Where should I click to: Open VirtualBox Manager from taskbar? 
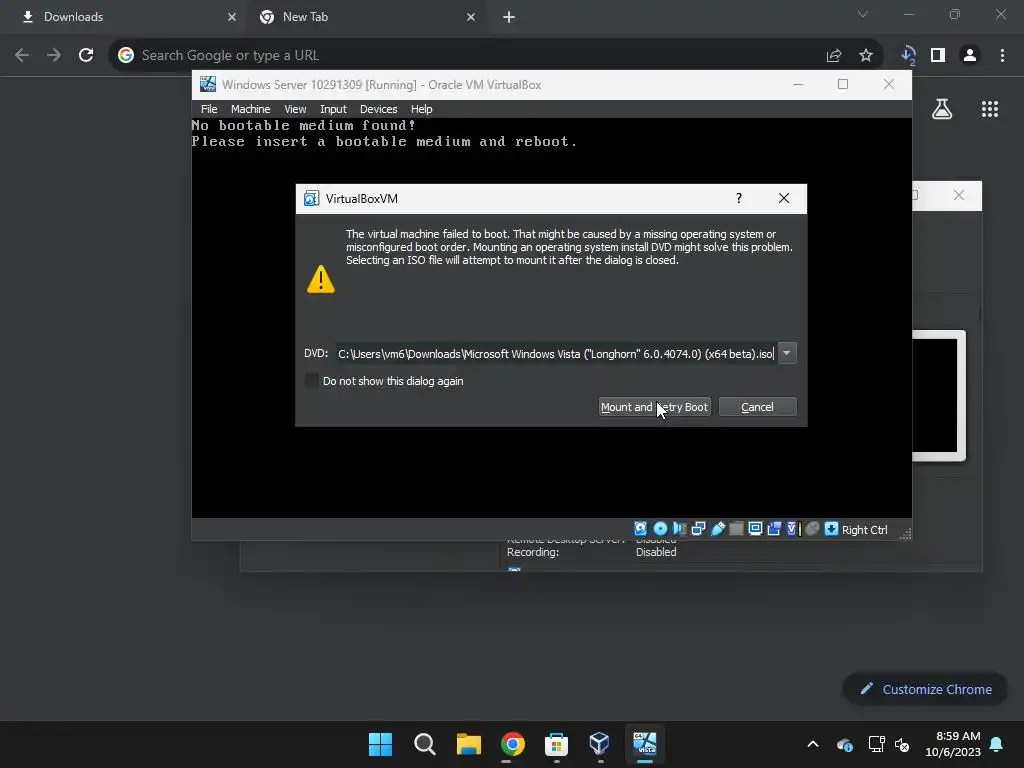coord(600,744)
